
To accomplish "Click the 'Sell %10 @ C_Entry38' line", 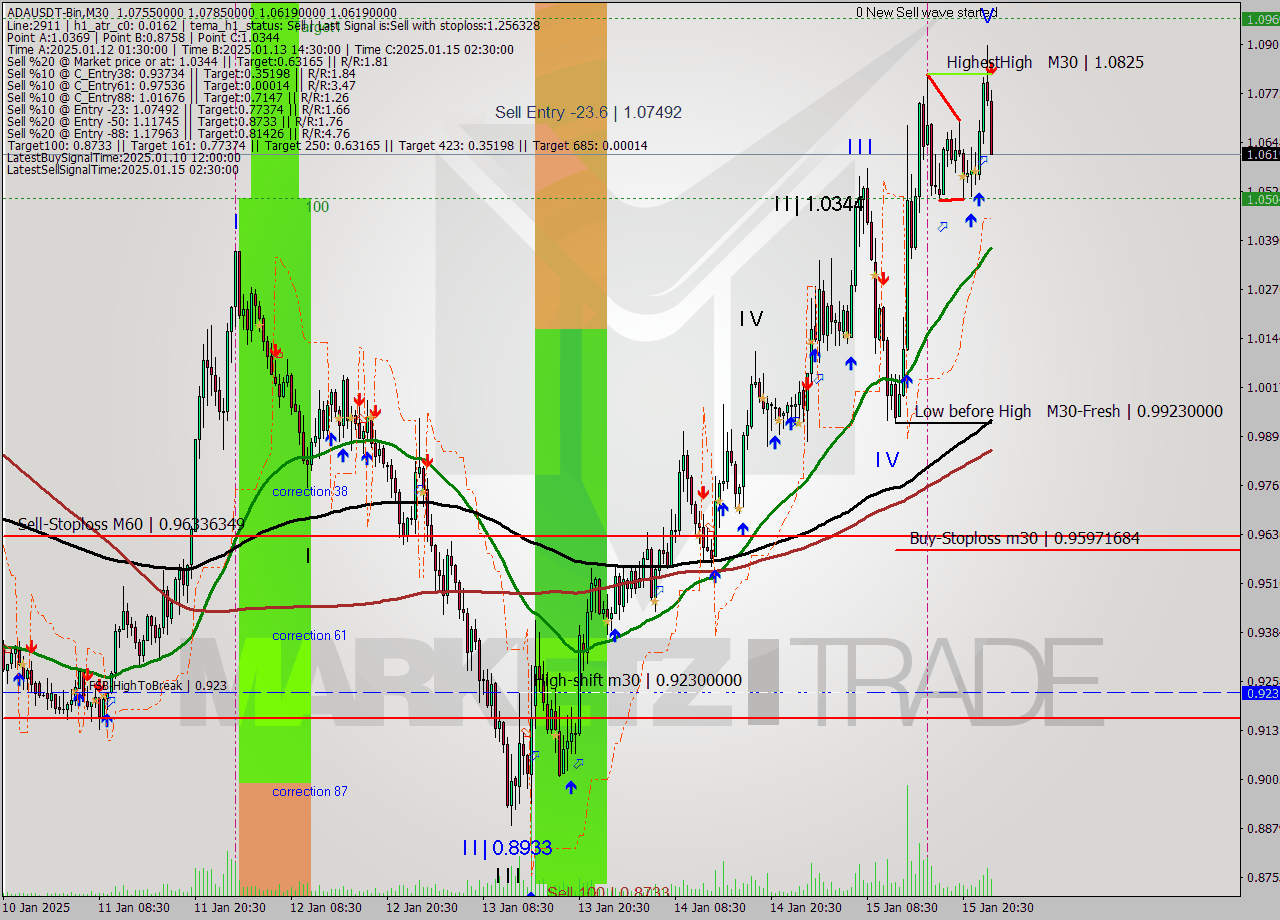I will [x=180, y=74].
